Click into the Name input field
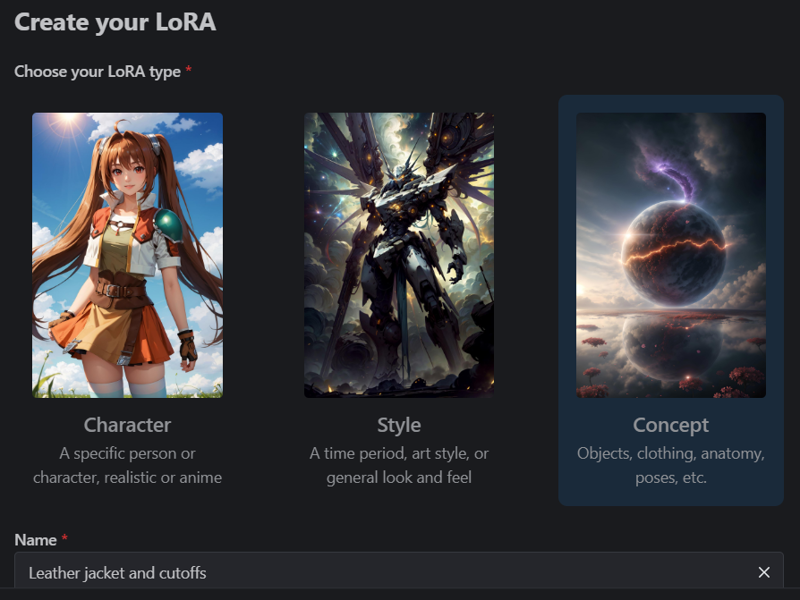Image resolution: width=800 pixels, height=600 pixels. (399, 572)
